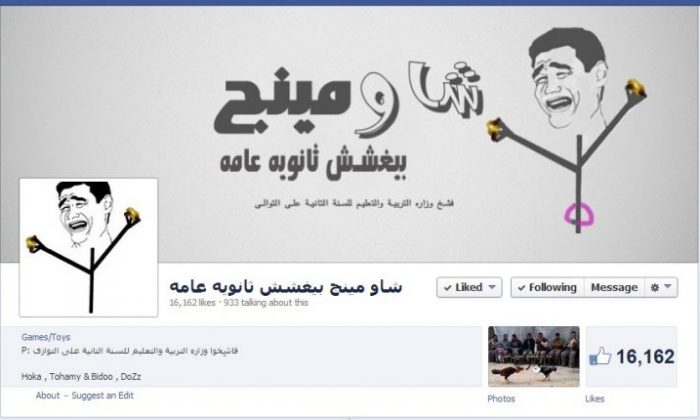This screenshot has height=420, width=700.
Task: Open the Photos tab label
Action: click(501, 399)
